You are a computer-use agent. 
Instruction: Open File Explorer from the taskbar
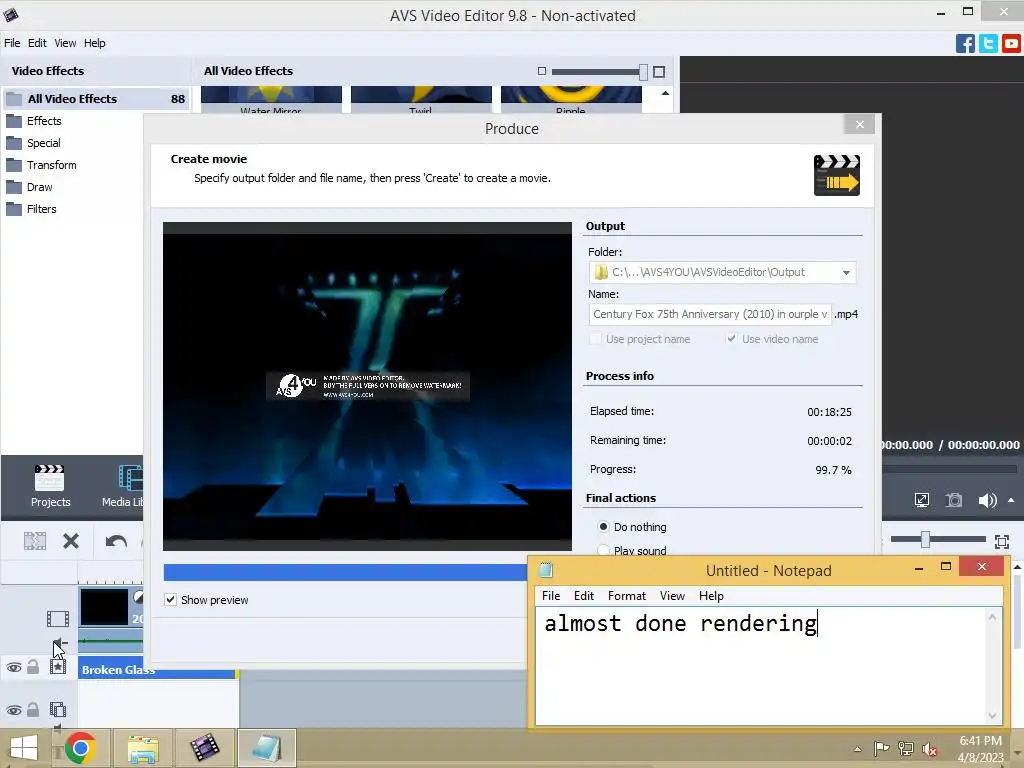142,748
